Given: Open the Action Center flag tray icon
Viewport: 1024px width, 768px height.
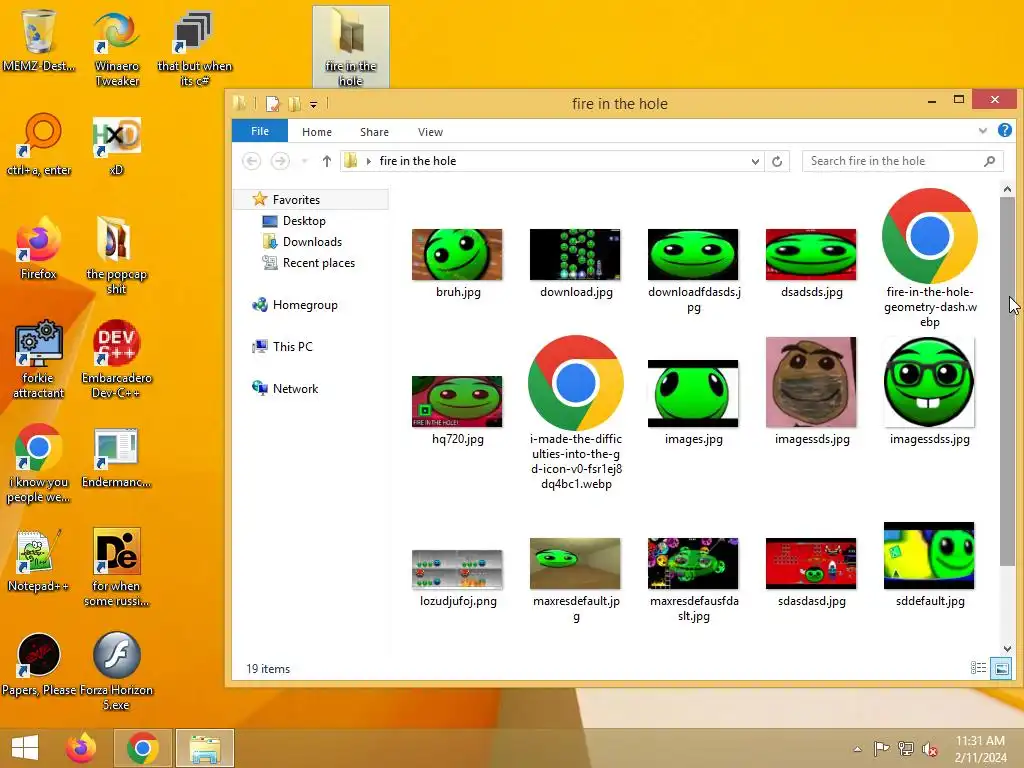Looking at the screenshot, I should 882,749.
